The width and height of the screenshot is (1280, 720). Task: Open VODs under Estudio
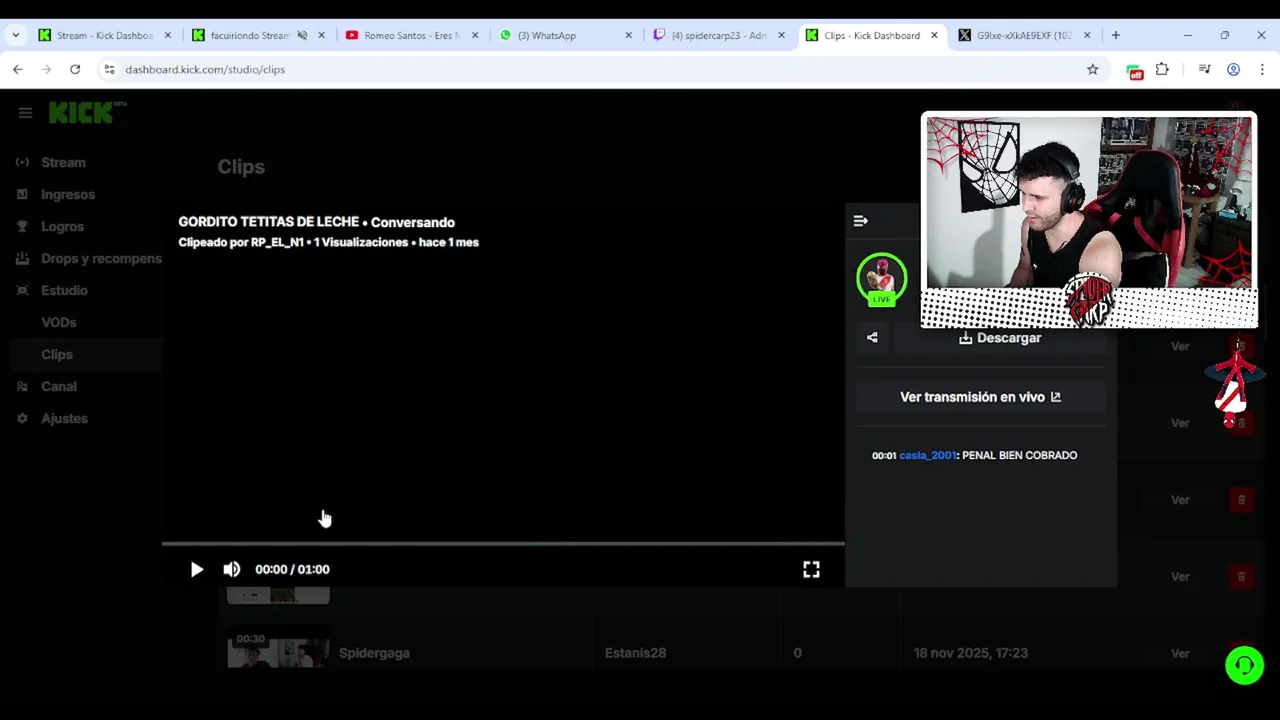(59, 322)
